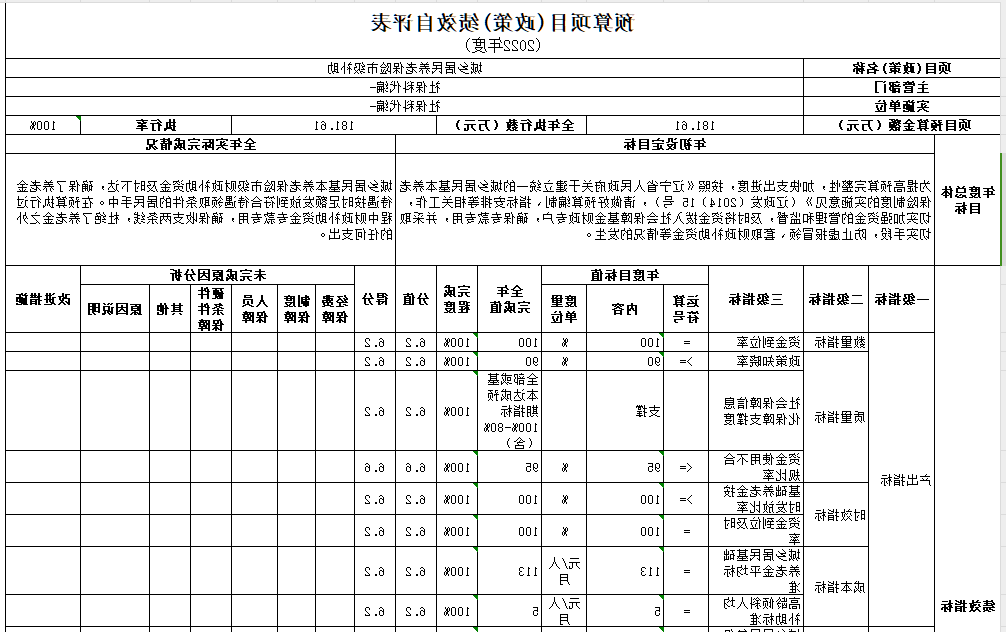This screenshot has width=1006, height=632.
Task: Select the 资金使用不合规比率 cell
Action: (x=756, y=466)
